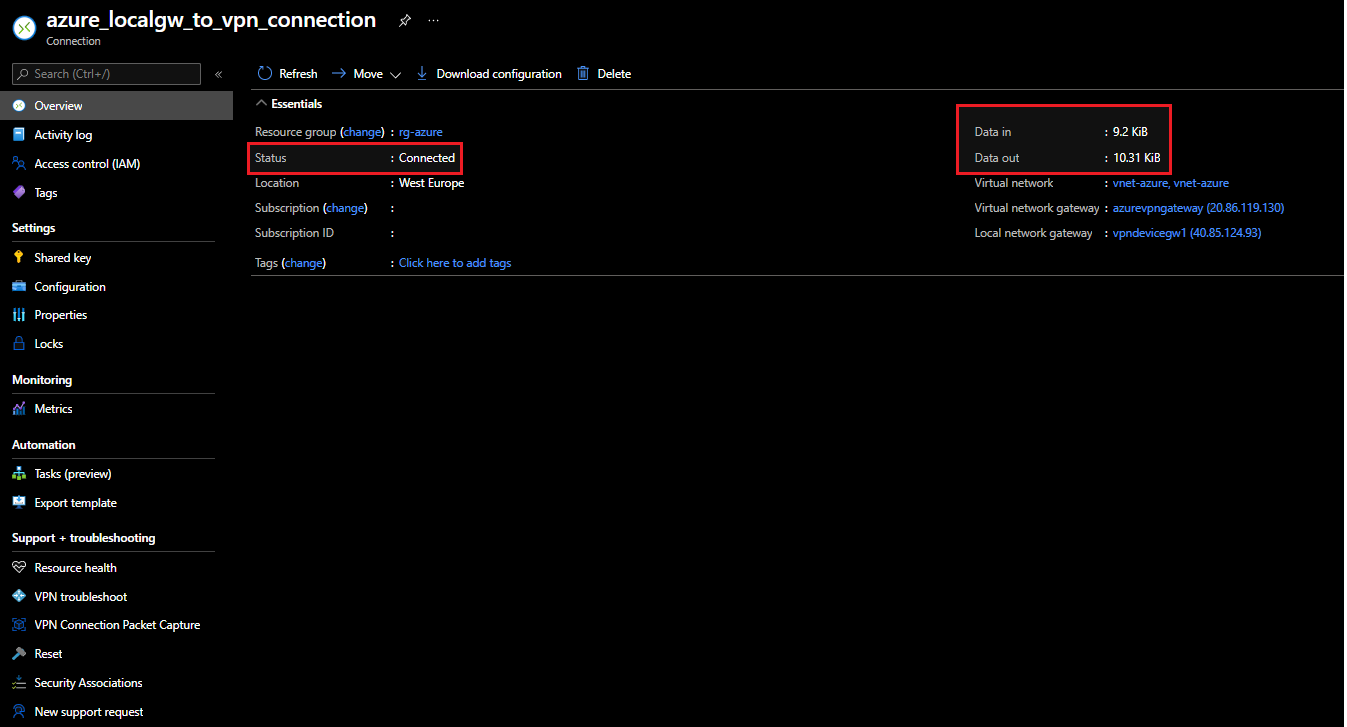Click the Delete trash can icon
Image resolution: width=1347 pixels, height=727 pixels.
(x=583, y=74)
